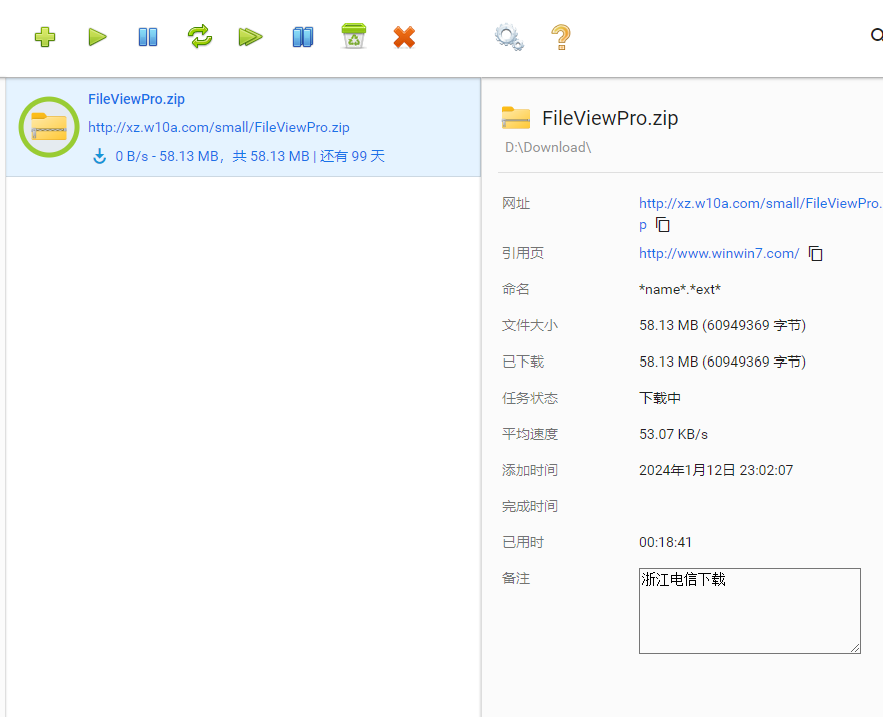Pause the selected download with the blue pause icon

click(148, 37)
